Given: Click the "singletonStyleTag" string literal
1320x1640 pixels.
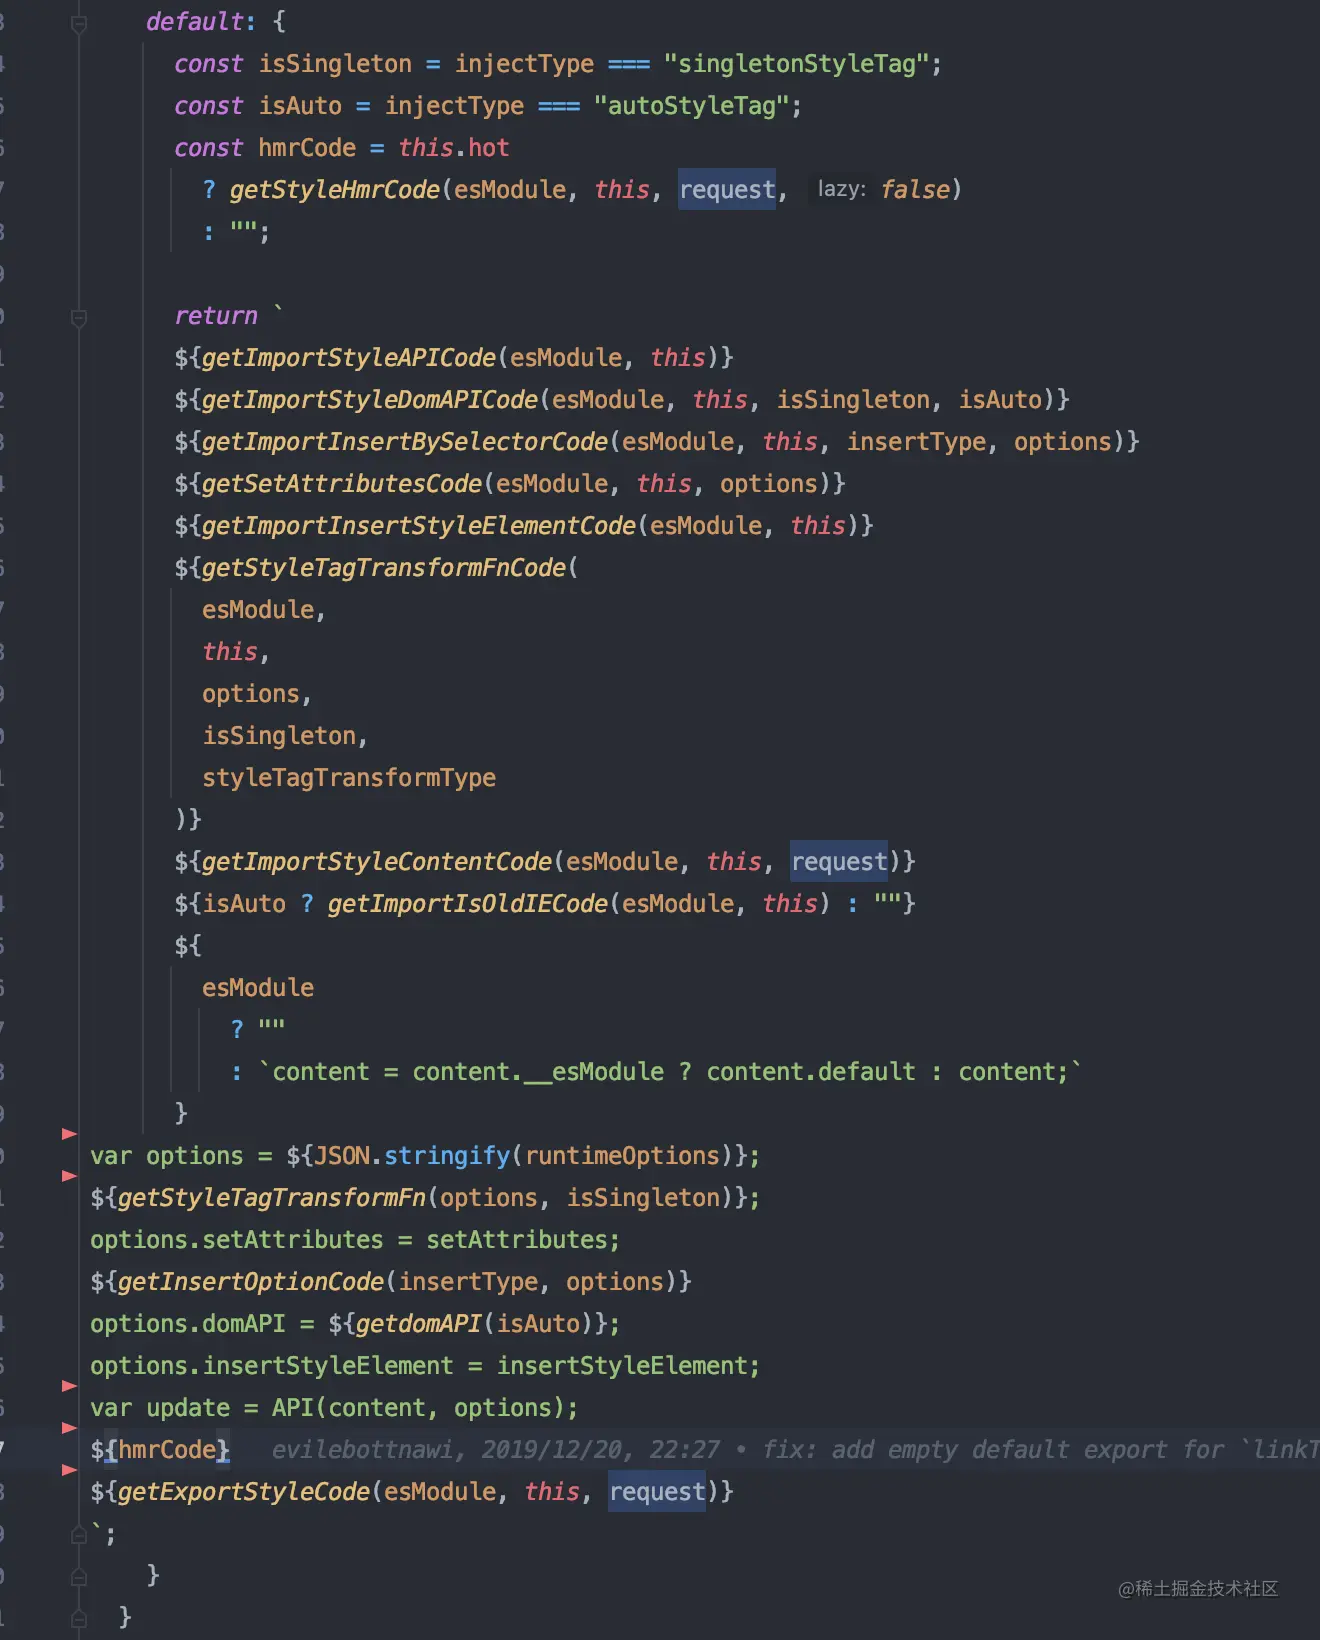Looking at the screenshot, I should pos(798,63).
